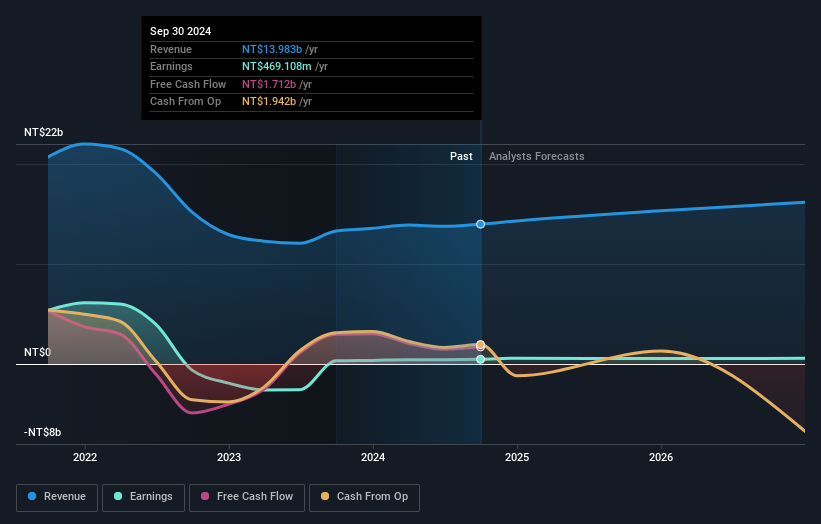Click the NT$1.712b free cash flow value
This screenshot has height=524, width=821.
269,84
